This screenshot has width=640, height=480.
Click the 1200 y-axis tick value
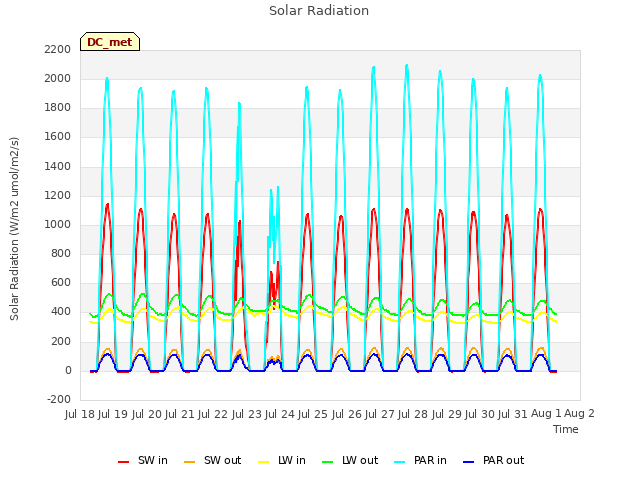58,196
